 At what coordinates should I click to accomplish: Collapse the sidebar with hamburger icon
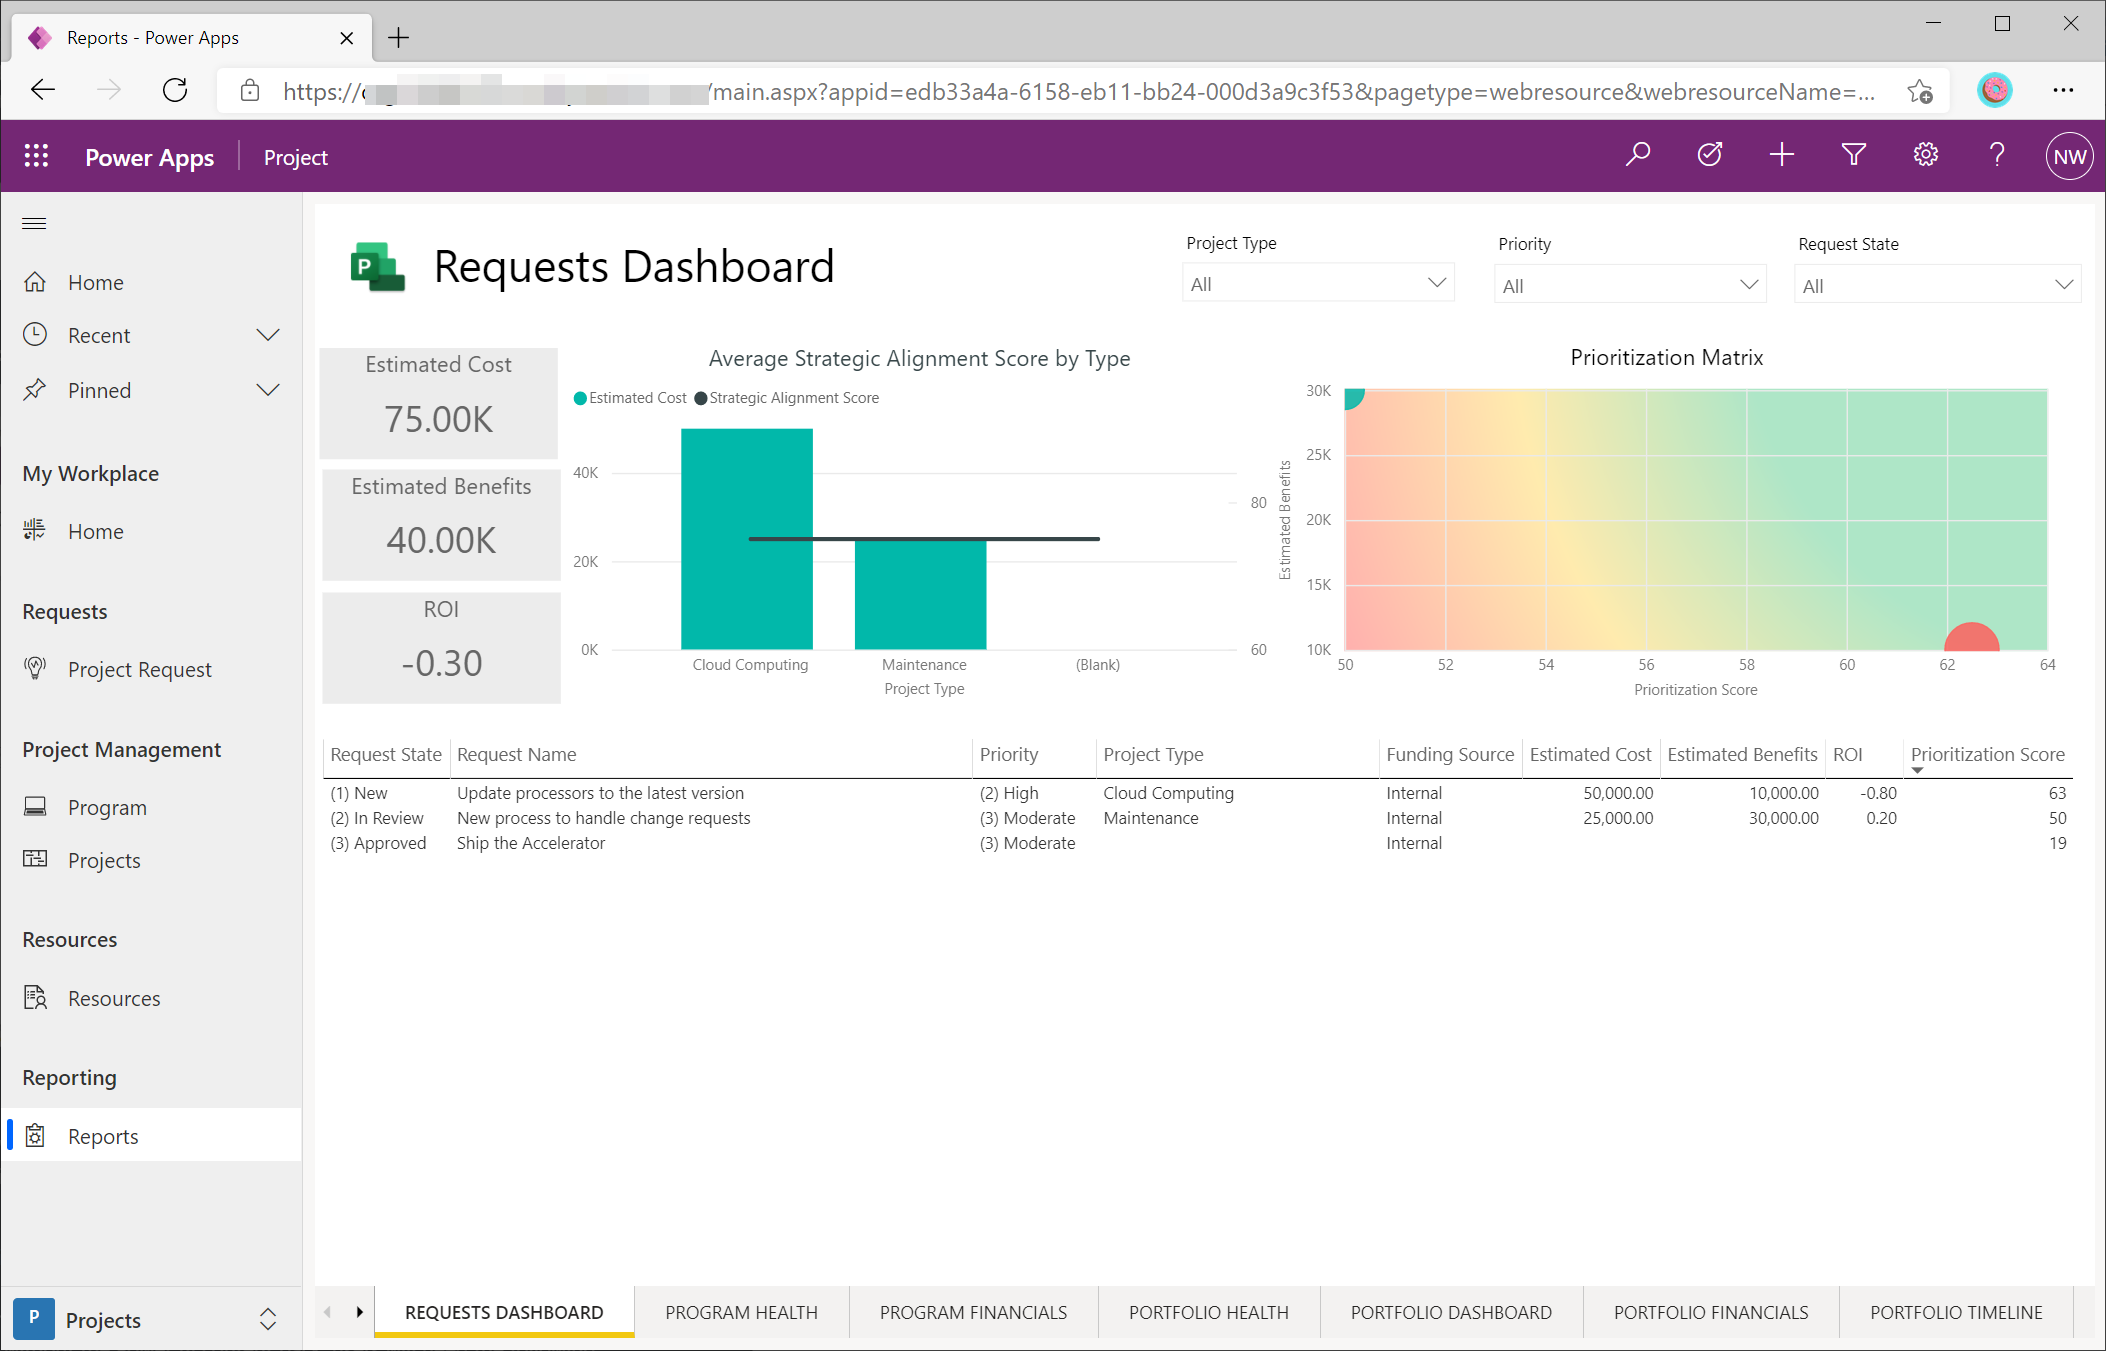[x=34, y=223]
